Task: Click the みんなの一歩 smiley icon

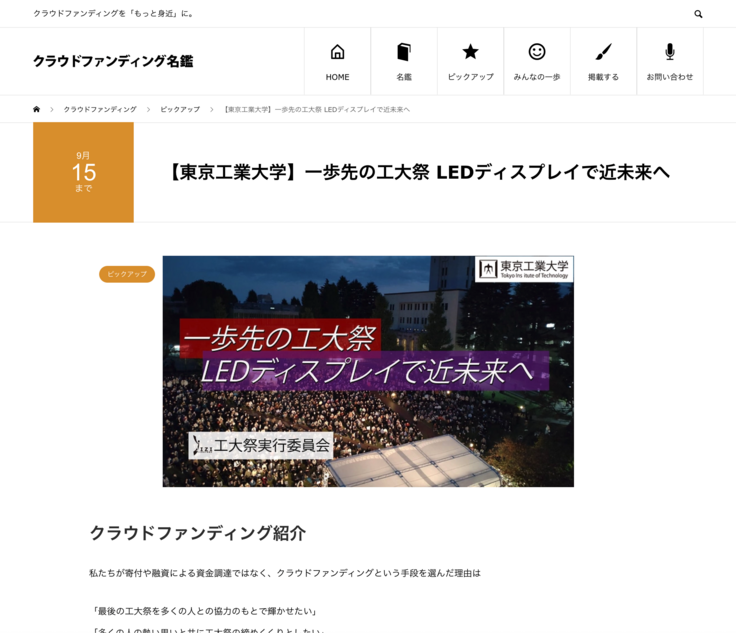Action: (537, 52)
